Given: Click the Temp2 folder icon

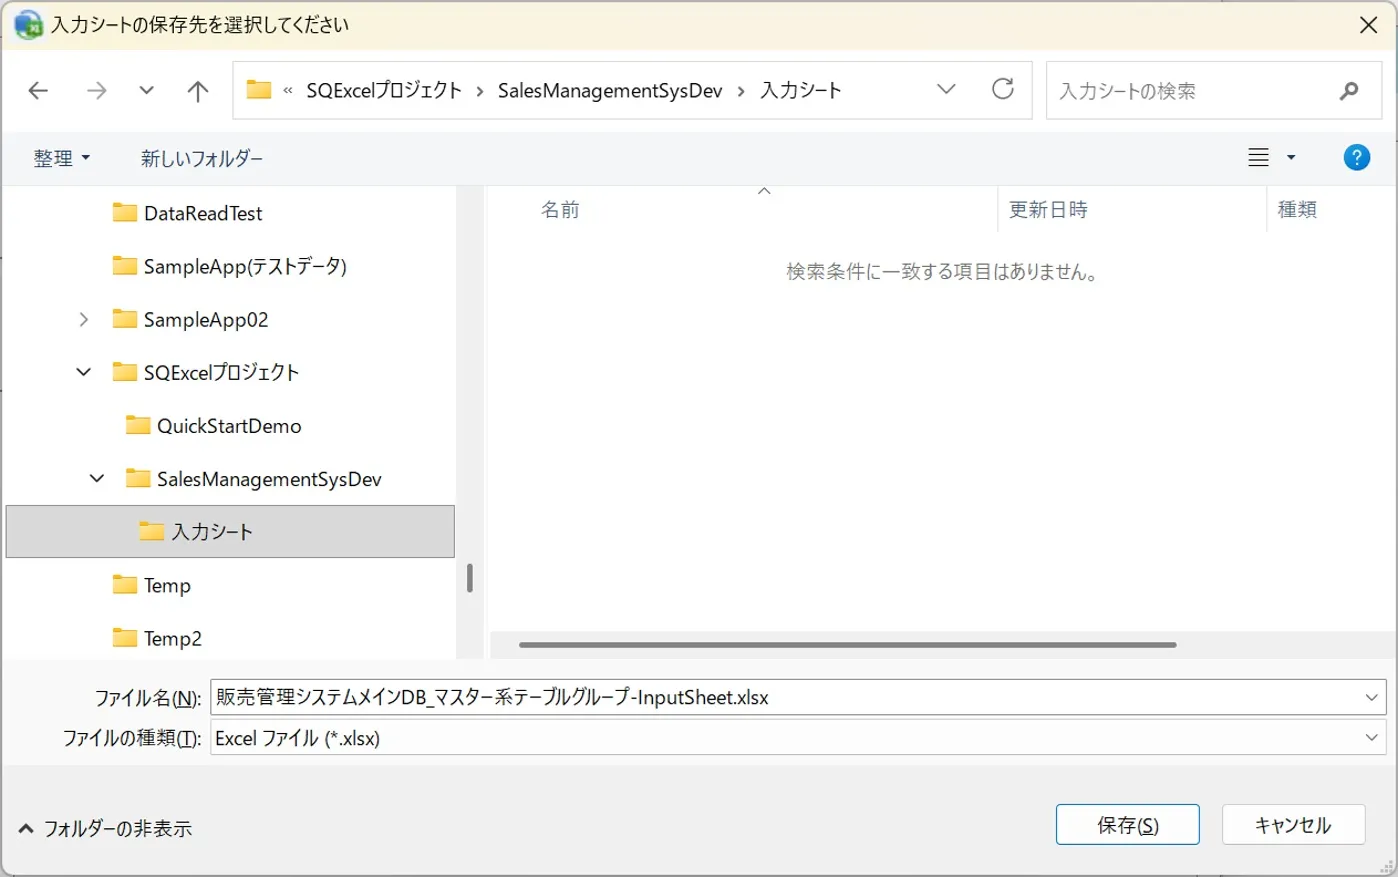Looking at the screenshot, I should pos(125,638).
